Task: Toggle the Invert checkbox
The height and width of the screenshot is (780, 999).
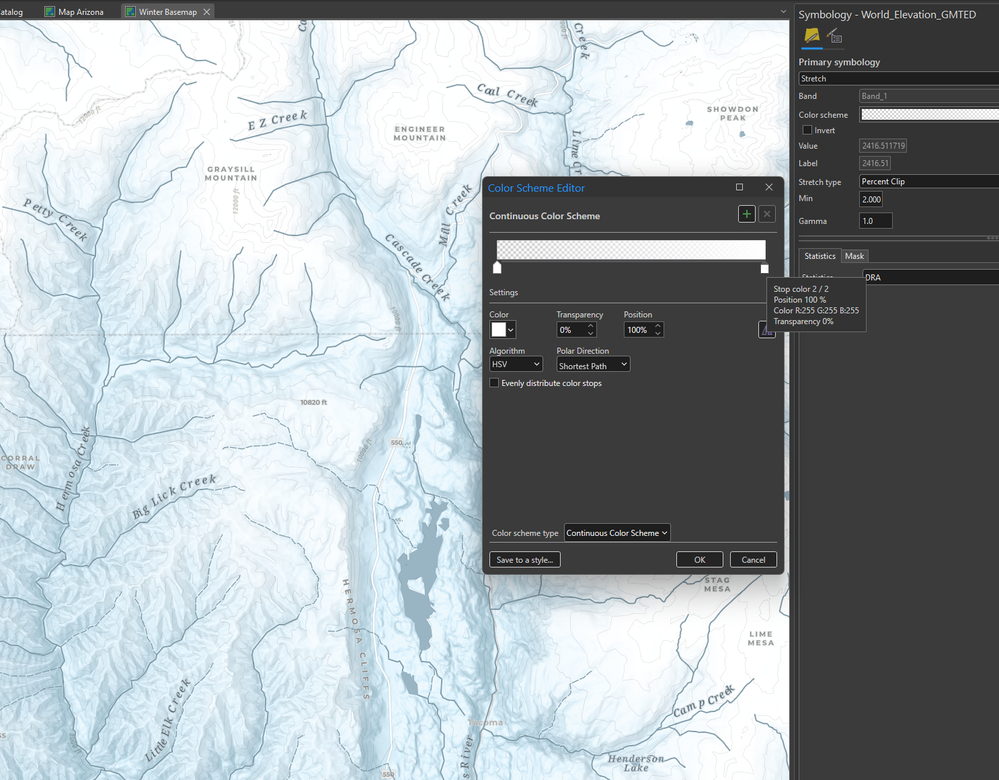Action: point(807,130)
